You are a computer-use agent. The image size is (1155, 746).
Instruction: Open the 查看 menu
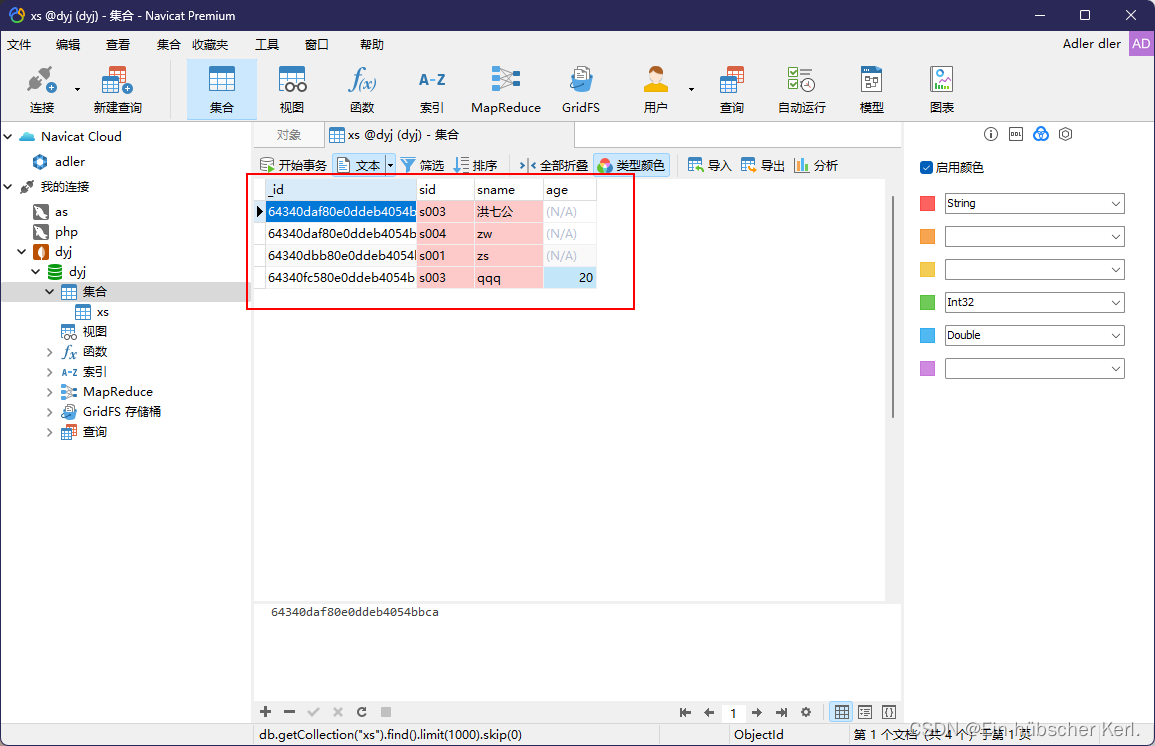(118, 45)
